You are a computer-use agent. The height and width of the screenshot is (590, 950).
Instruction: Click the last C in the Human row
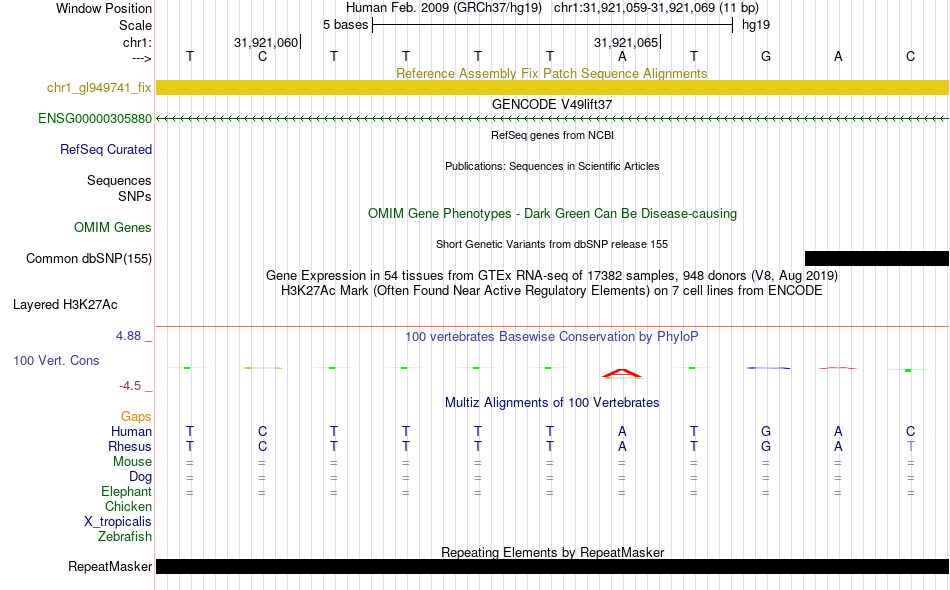click(x=910, y=431)
